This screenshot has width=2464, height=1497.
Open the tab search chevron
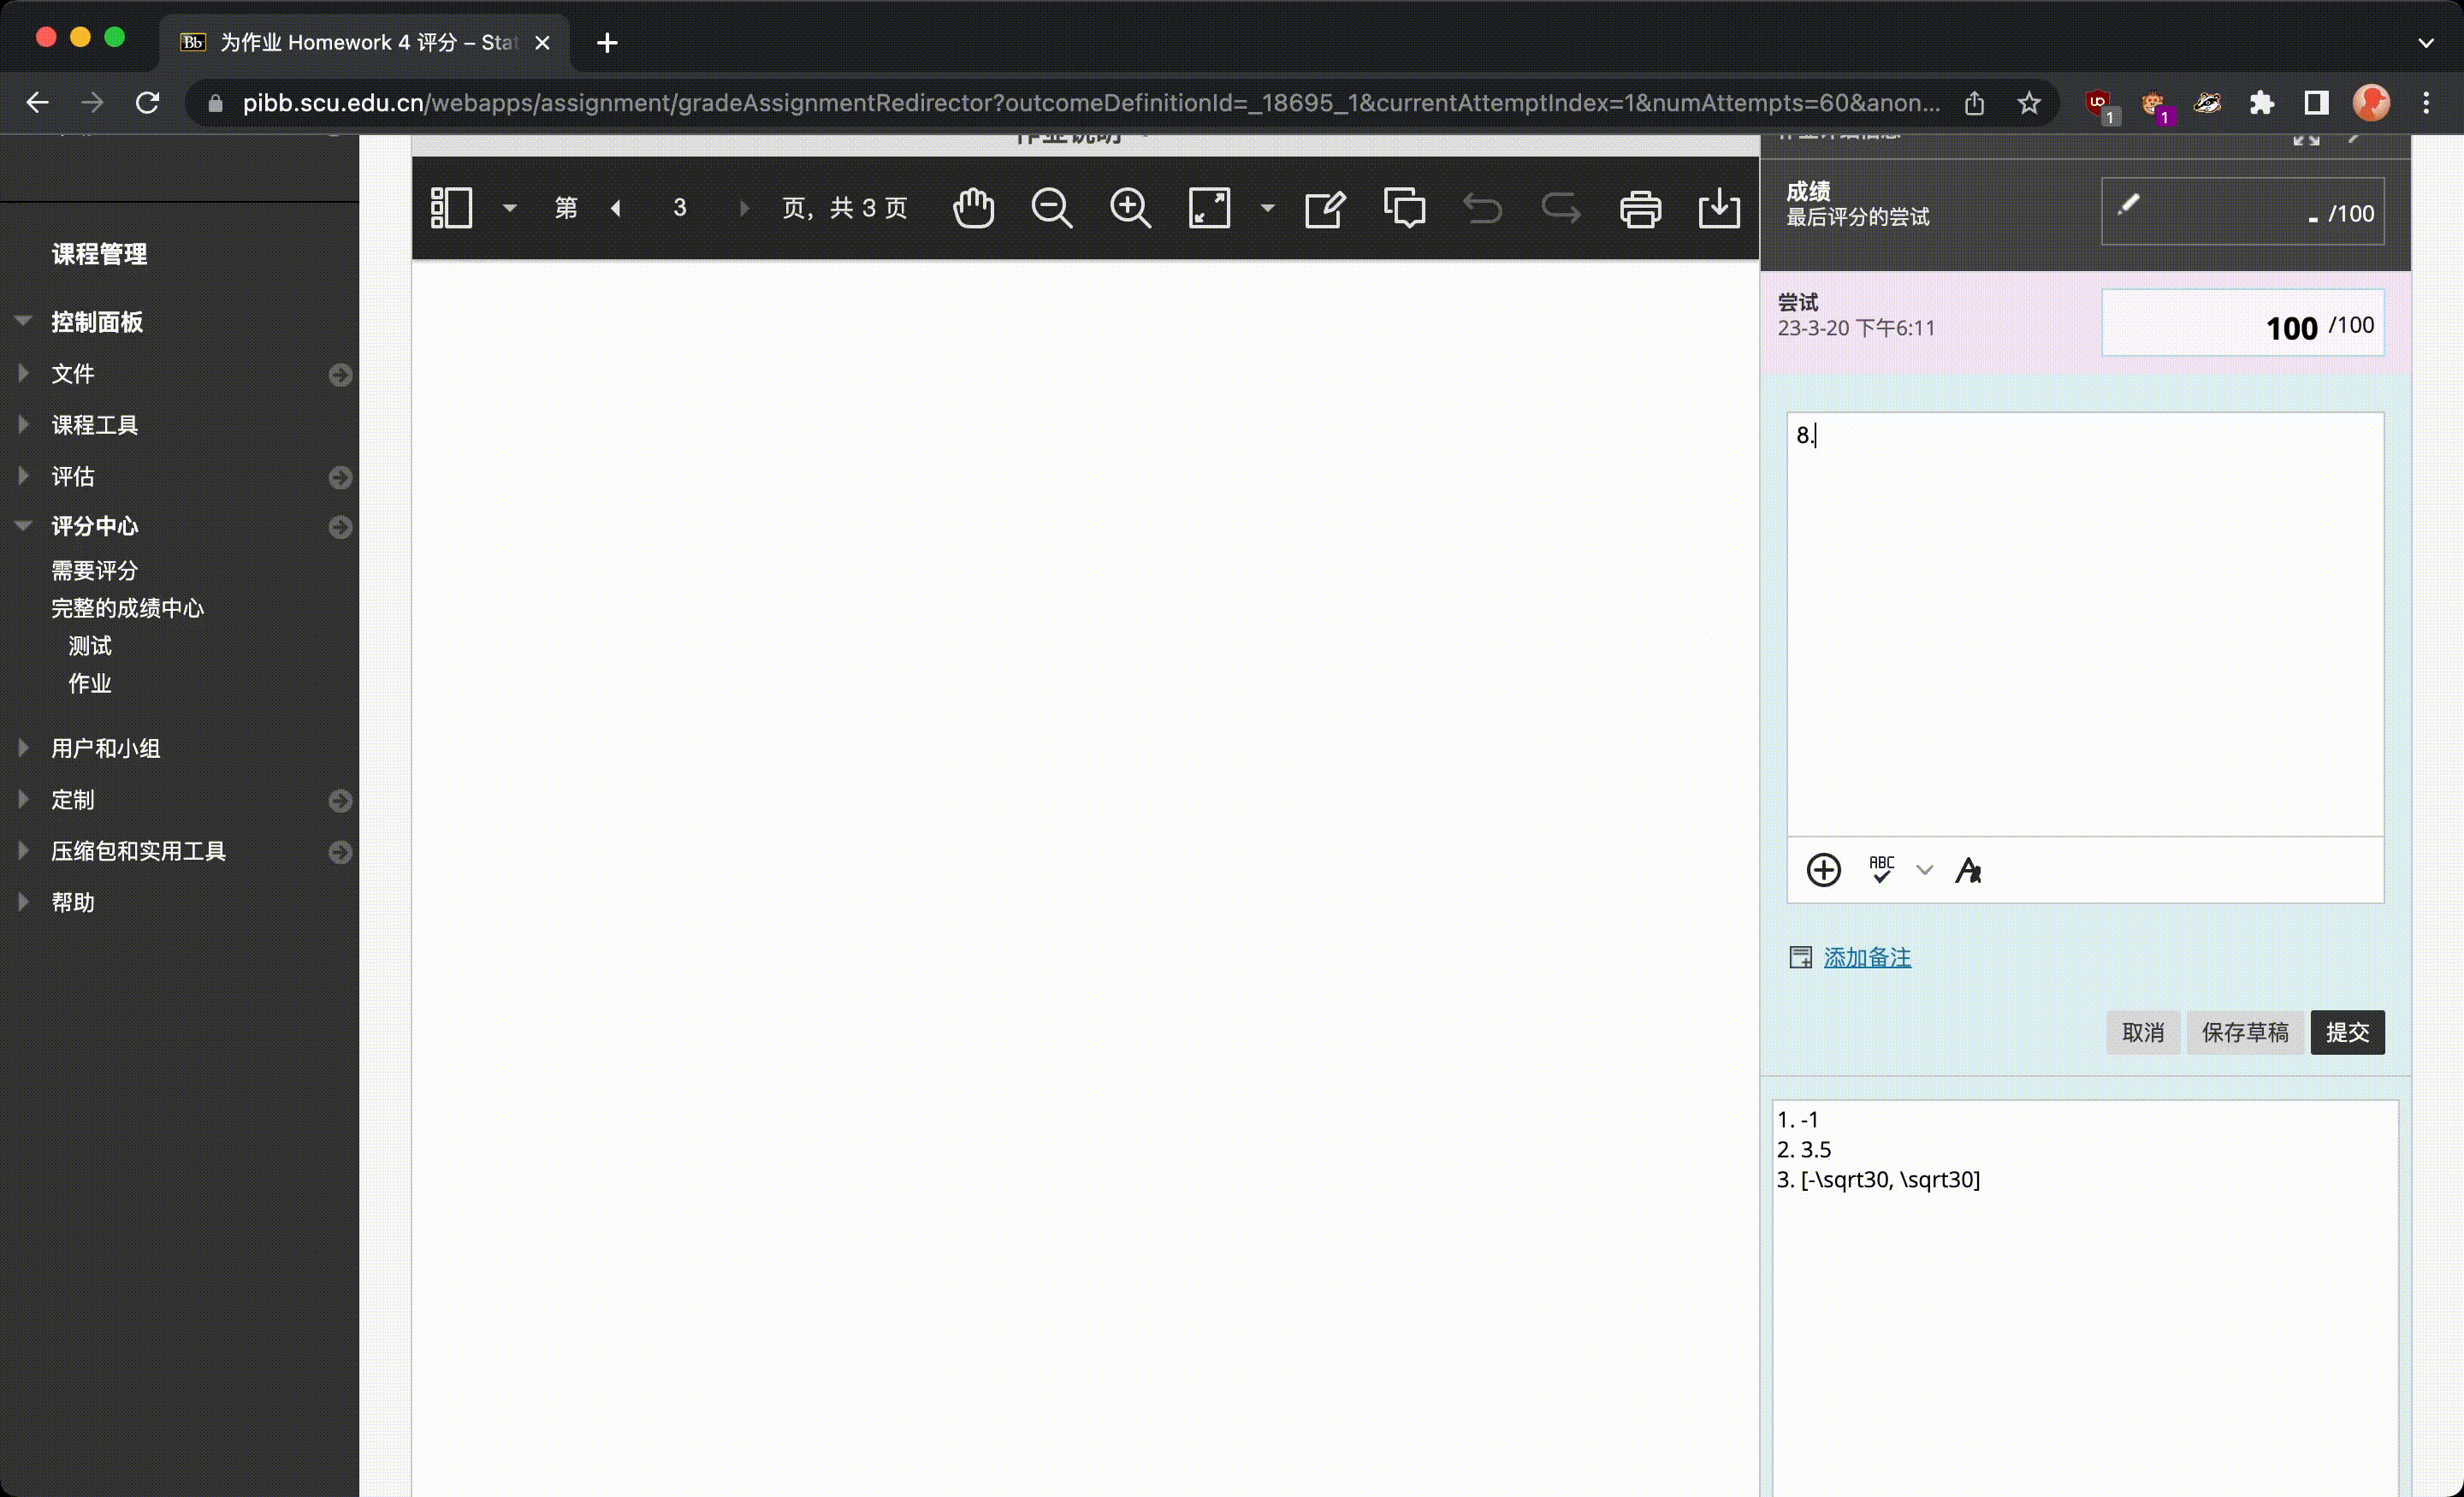click(x=2426, y=42)
